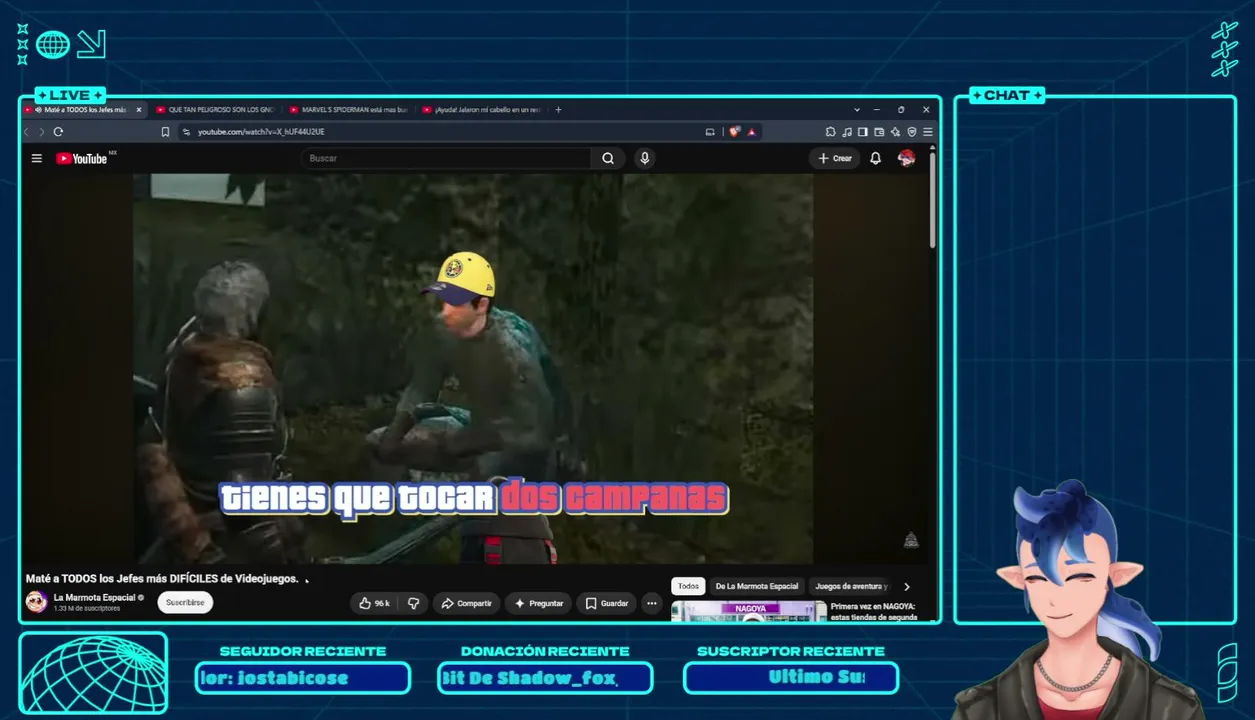Viewport: 1255px width, 720px height.
Task: Switch to 'QUE TAN PELIGROSO SON LOS GNO' tab
Action: 214,110
